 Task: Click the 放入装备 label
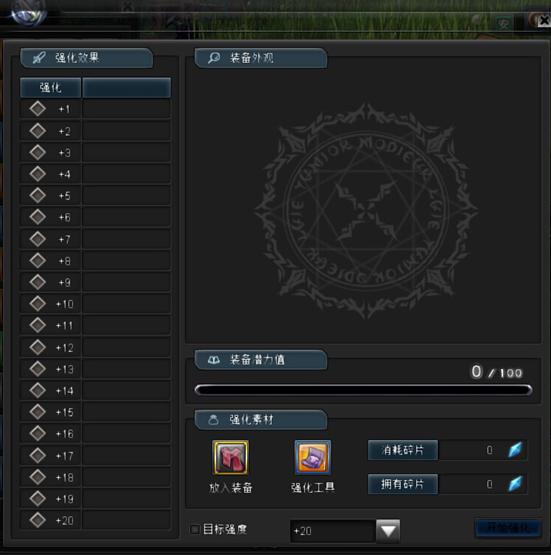(x=230, y=488)
